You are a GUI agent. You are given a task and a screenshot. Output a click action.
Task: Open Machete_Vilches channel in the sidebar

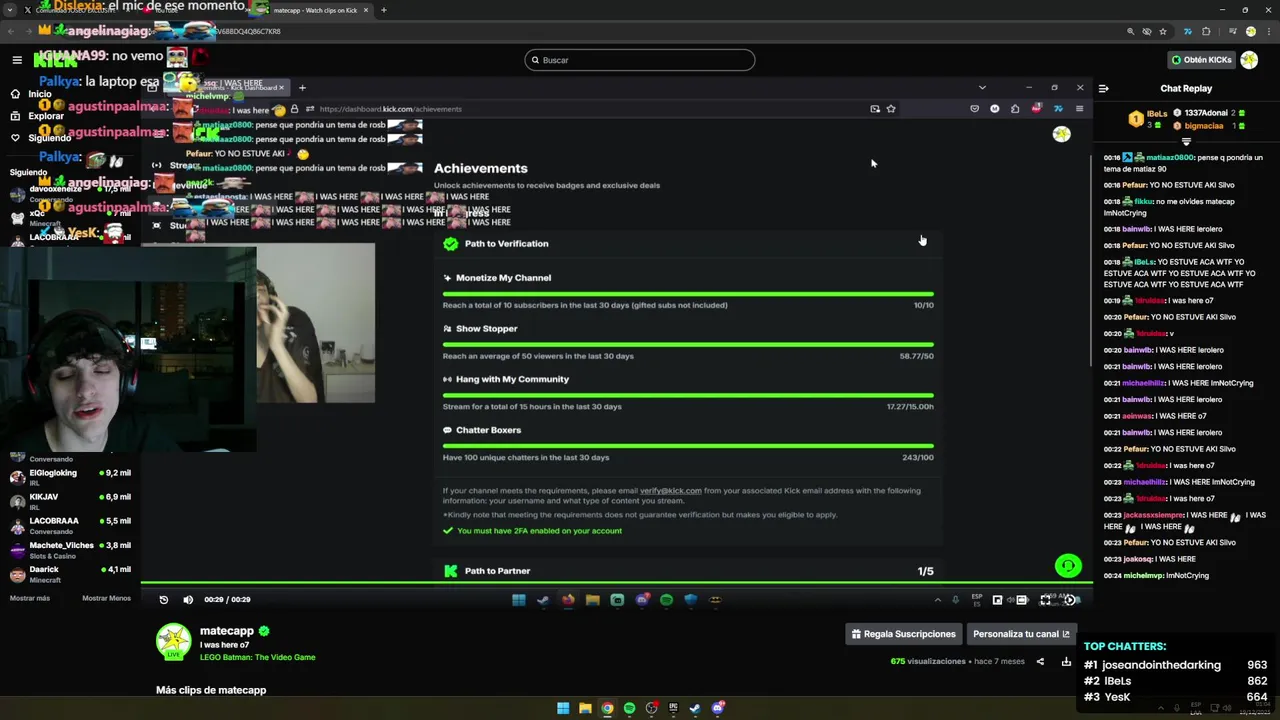[70, 550]
